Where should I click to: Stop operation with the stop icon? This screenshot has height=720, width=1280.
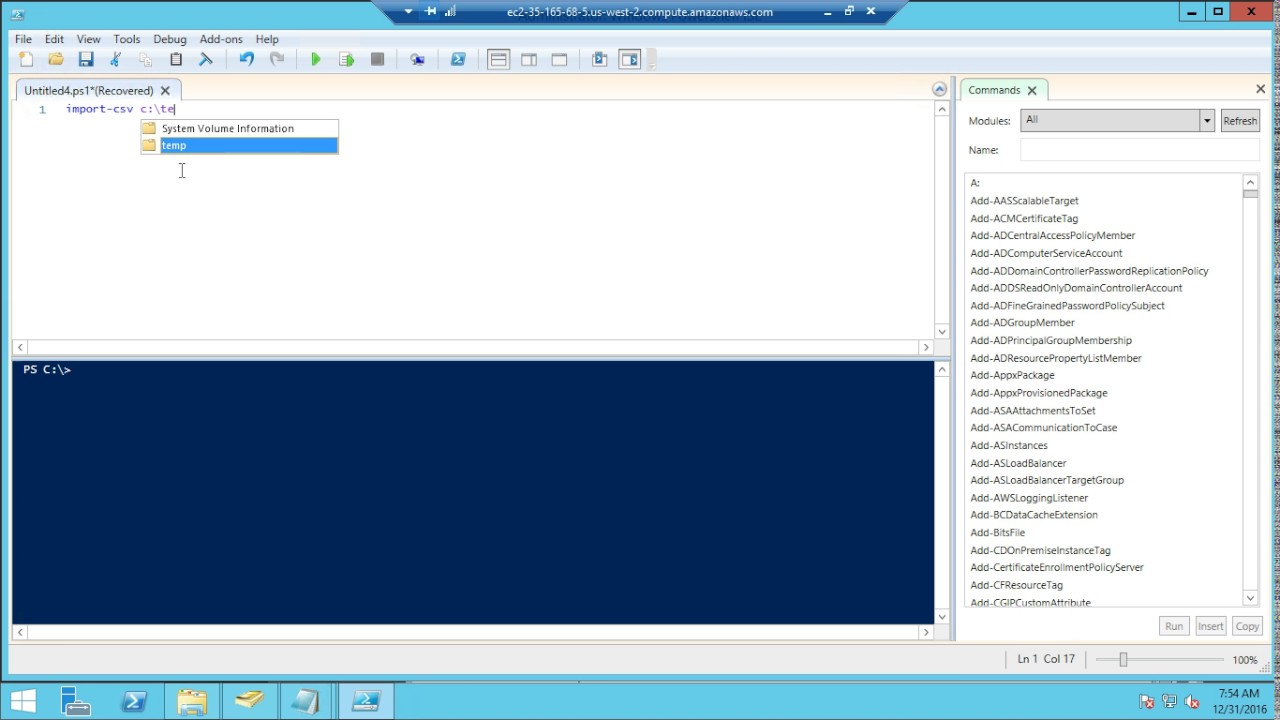[x=377, y=60]
